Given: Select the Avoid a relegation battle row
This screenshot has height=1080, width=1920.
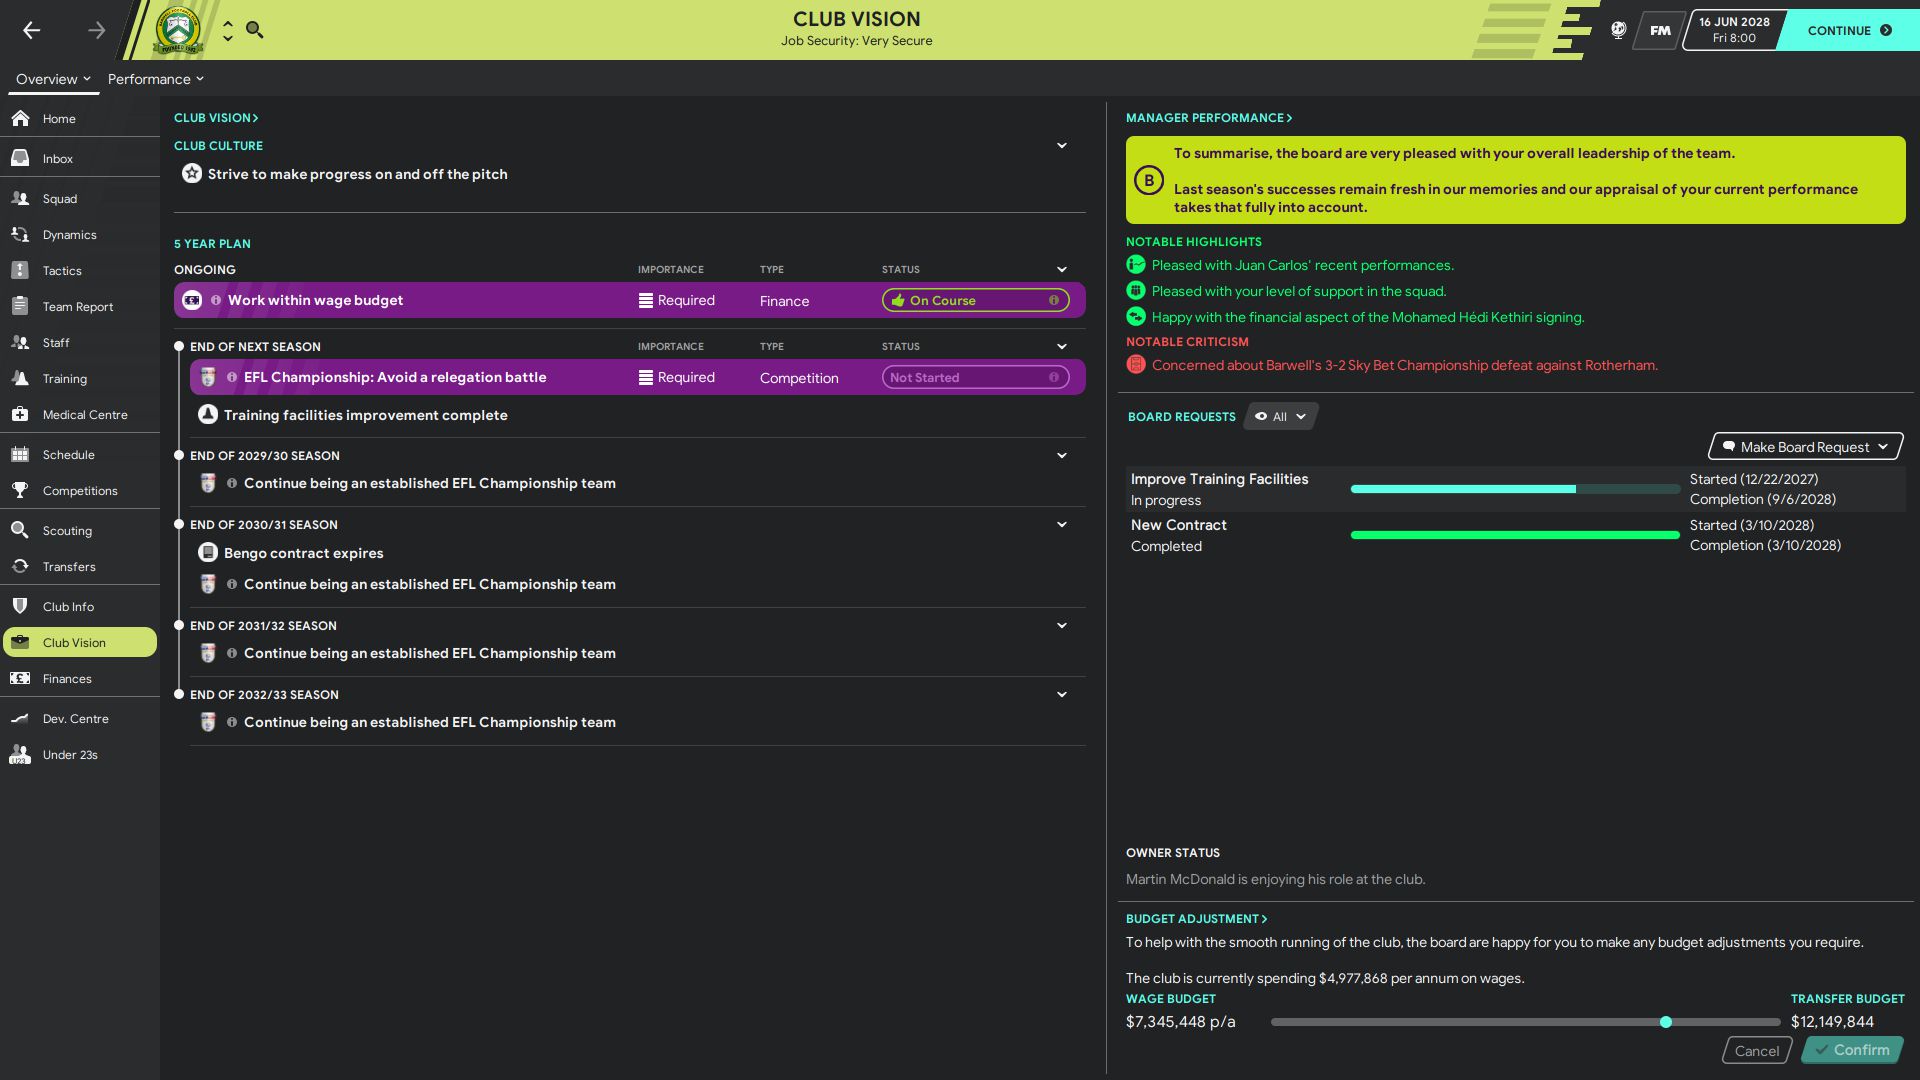Looking at the screenshot, I should (x=638, y=377).
